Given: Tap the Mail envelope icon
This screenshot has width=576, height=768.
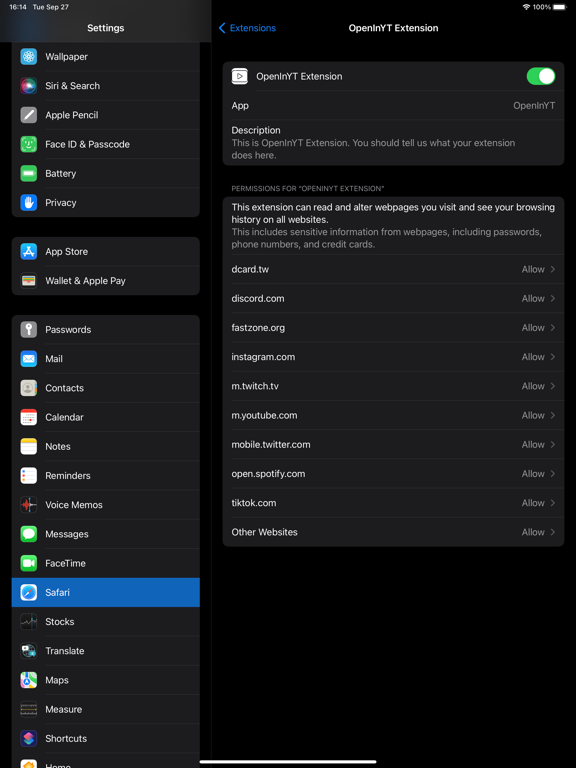Looking at the screenshot, I should click(x=28, y=359).
